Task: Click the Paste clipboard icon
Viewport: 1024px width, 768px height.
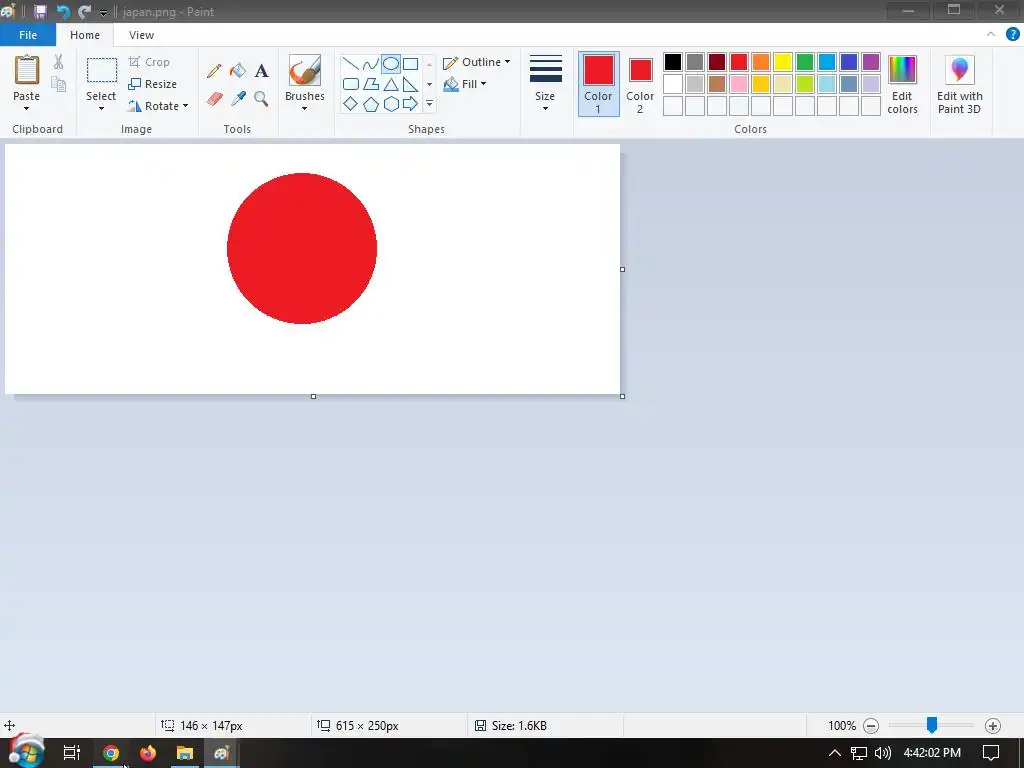Action: [27, 71]
